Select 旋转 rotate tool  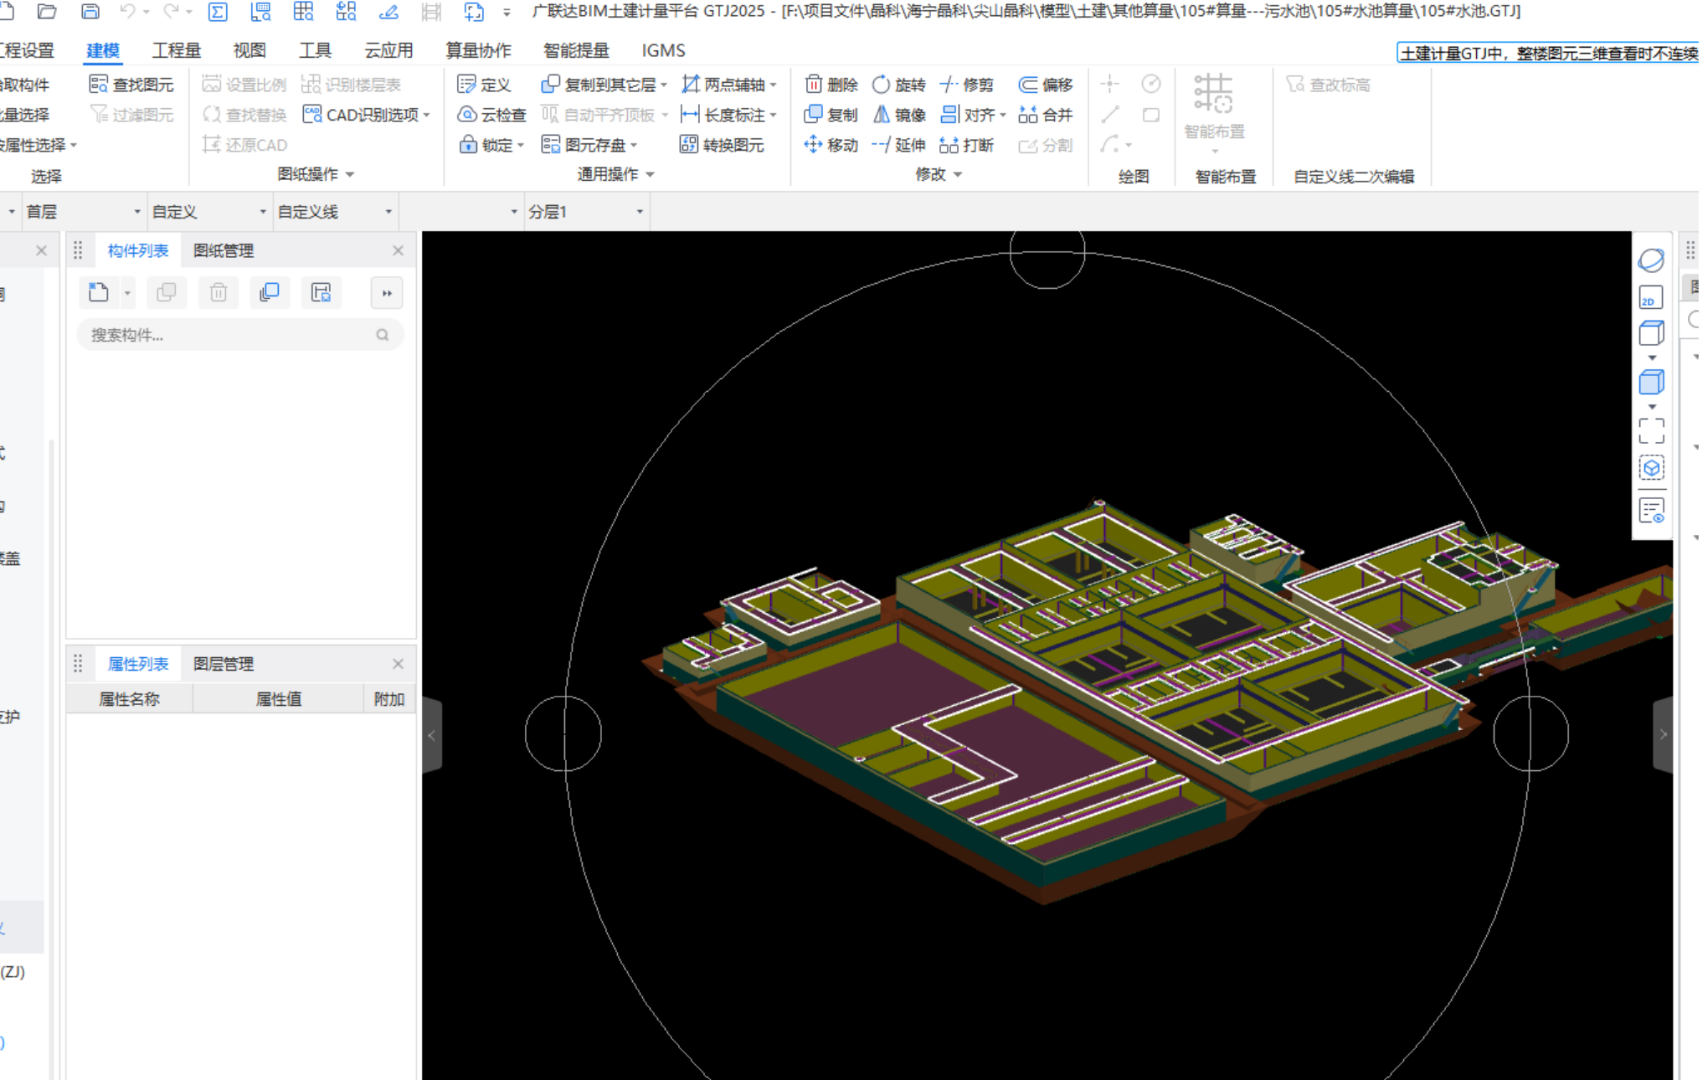(899, 85)
